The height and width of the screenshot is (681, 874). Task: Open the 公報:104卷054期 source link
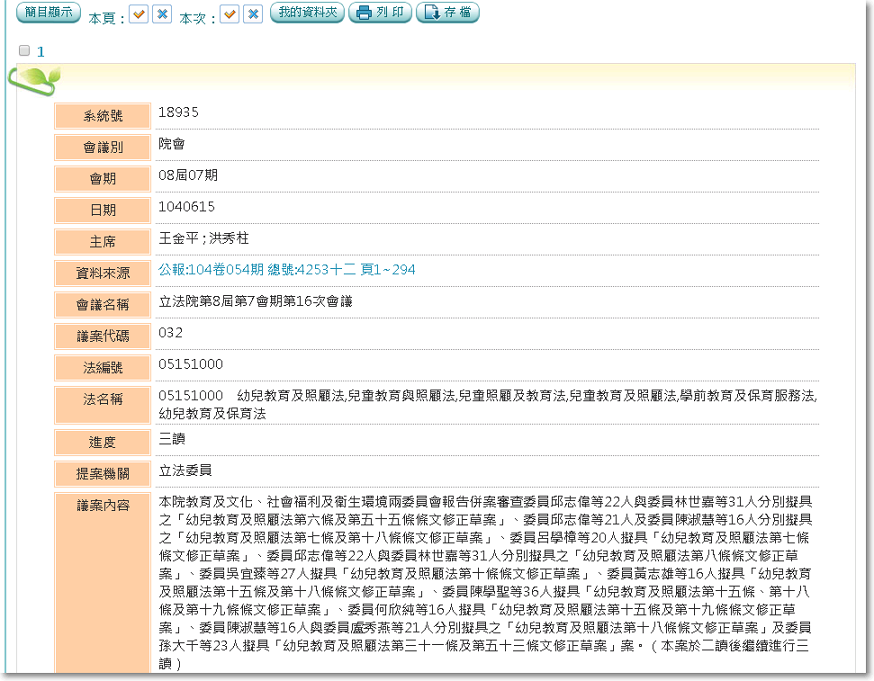coord(287,270)
